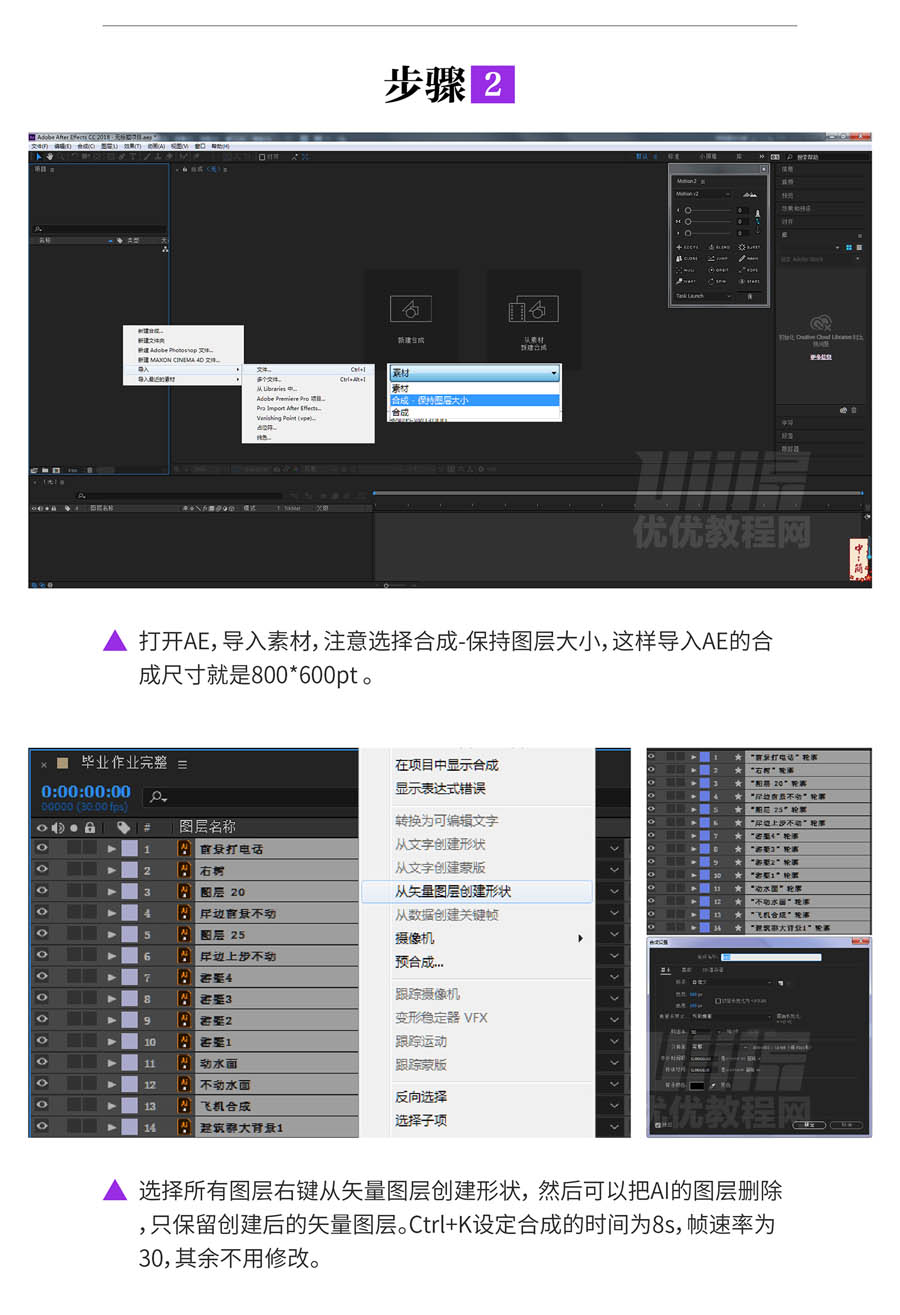Expand layer 不动水面 with its triangle
900x1315 pixels.
pyautogui.click(x=112, y=1084)
